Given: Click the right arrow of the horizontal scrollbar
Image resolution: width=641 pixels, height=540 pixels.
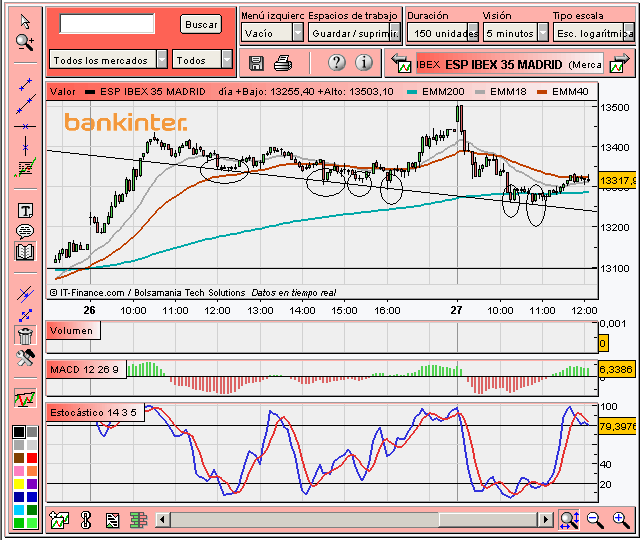Looking at the screenshot, I should [x=545, y=520].
